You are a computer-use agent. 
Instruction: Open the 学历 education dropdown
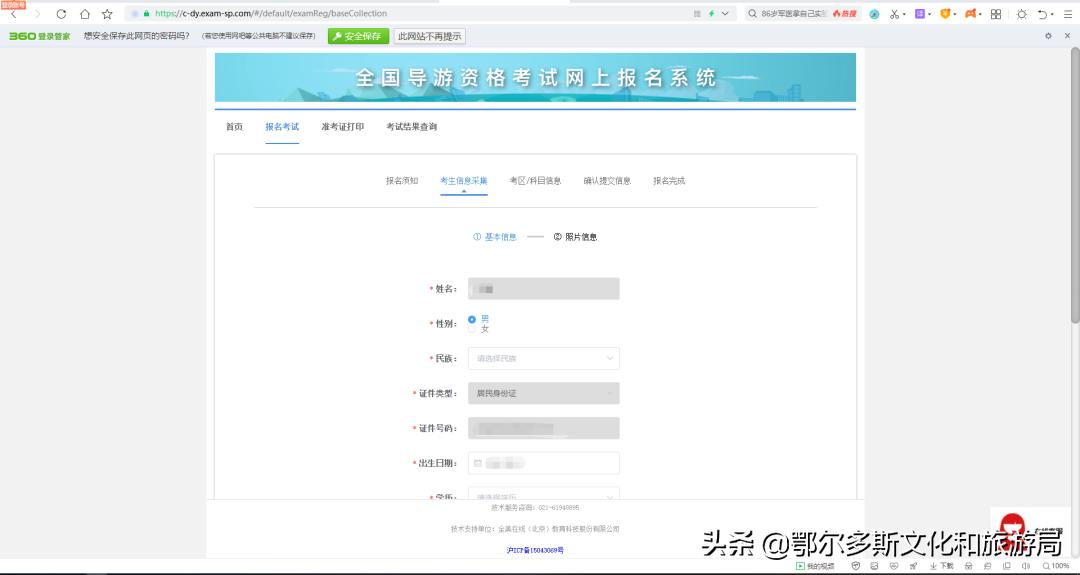pyautogui.click(x=543, y=493)
